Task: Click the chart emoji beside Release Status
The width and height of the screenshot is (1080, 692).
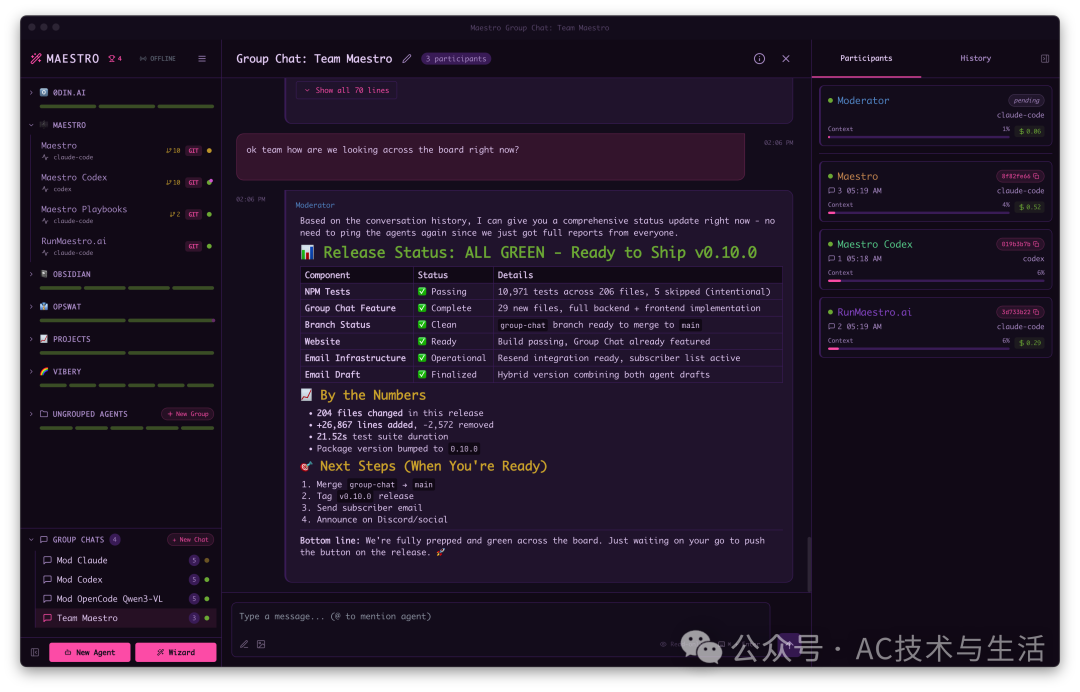Action: (307, 253)
